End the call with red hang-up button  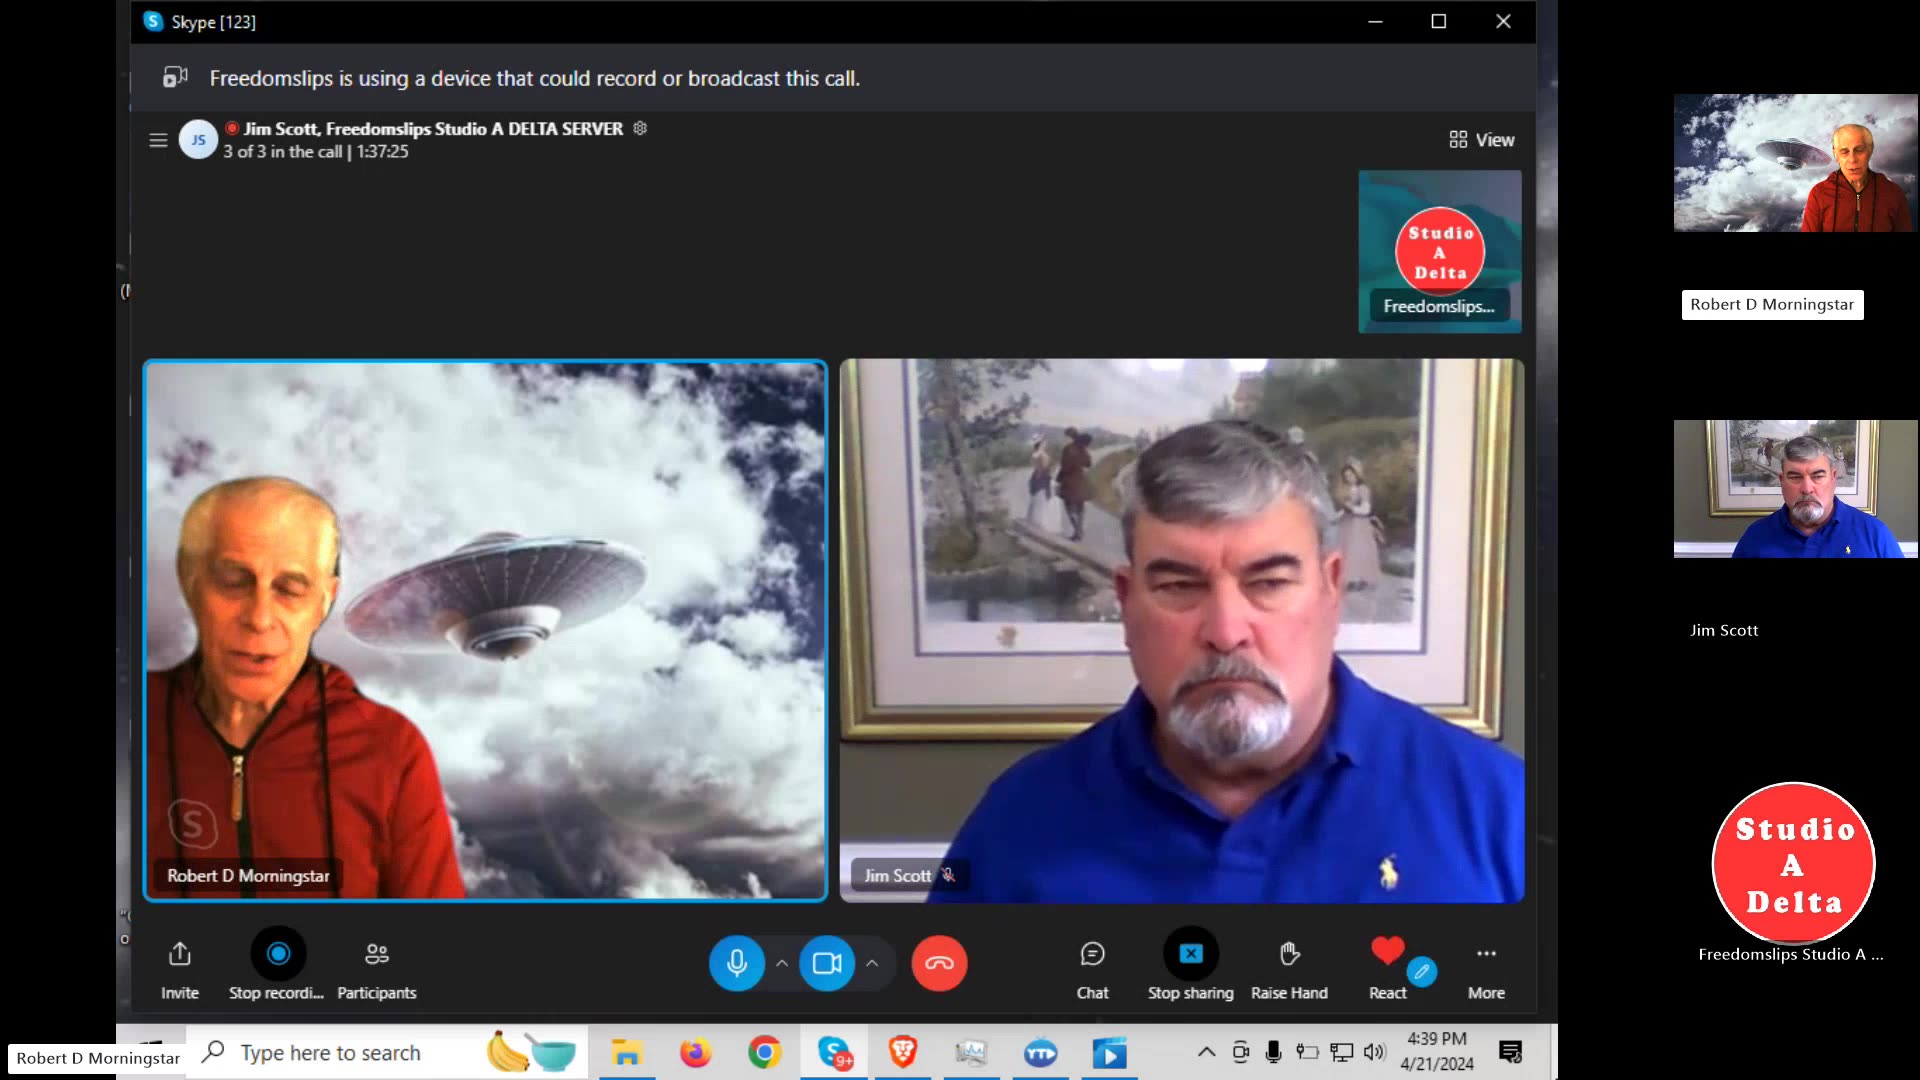click(x=939, y=963)
